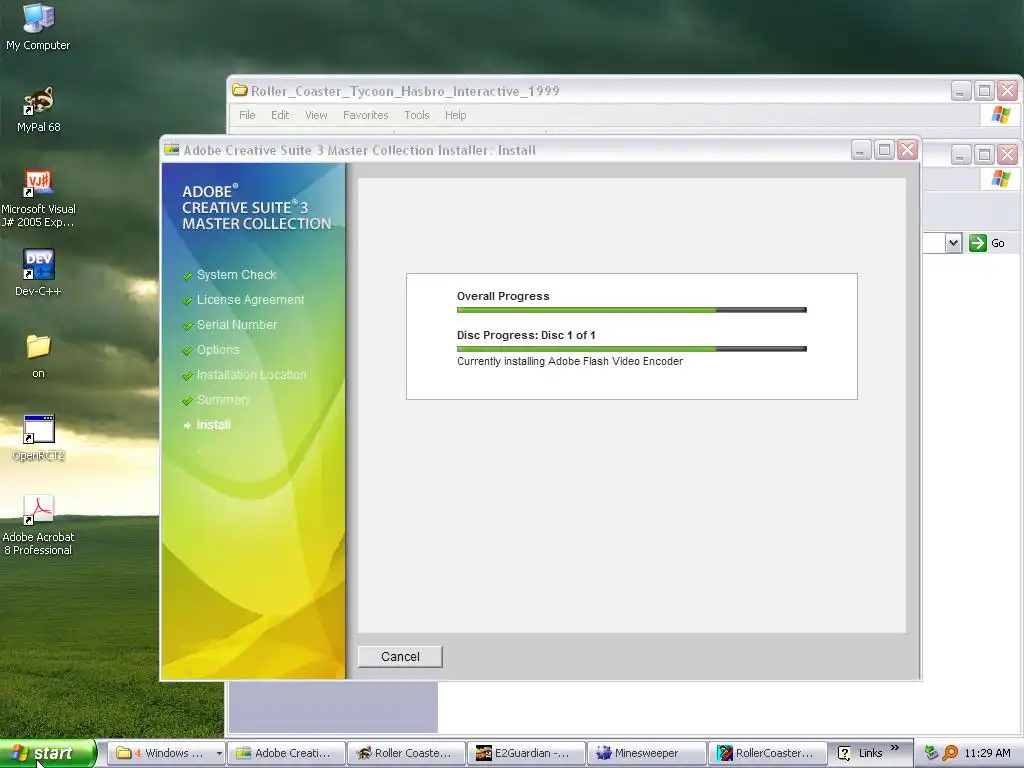The image size is (1024, 768).
Task: Click folder icon in Roller_Coaster_Tycoon title bar
Action: click(x=240, y=90)
